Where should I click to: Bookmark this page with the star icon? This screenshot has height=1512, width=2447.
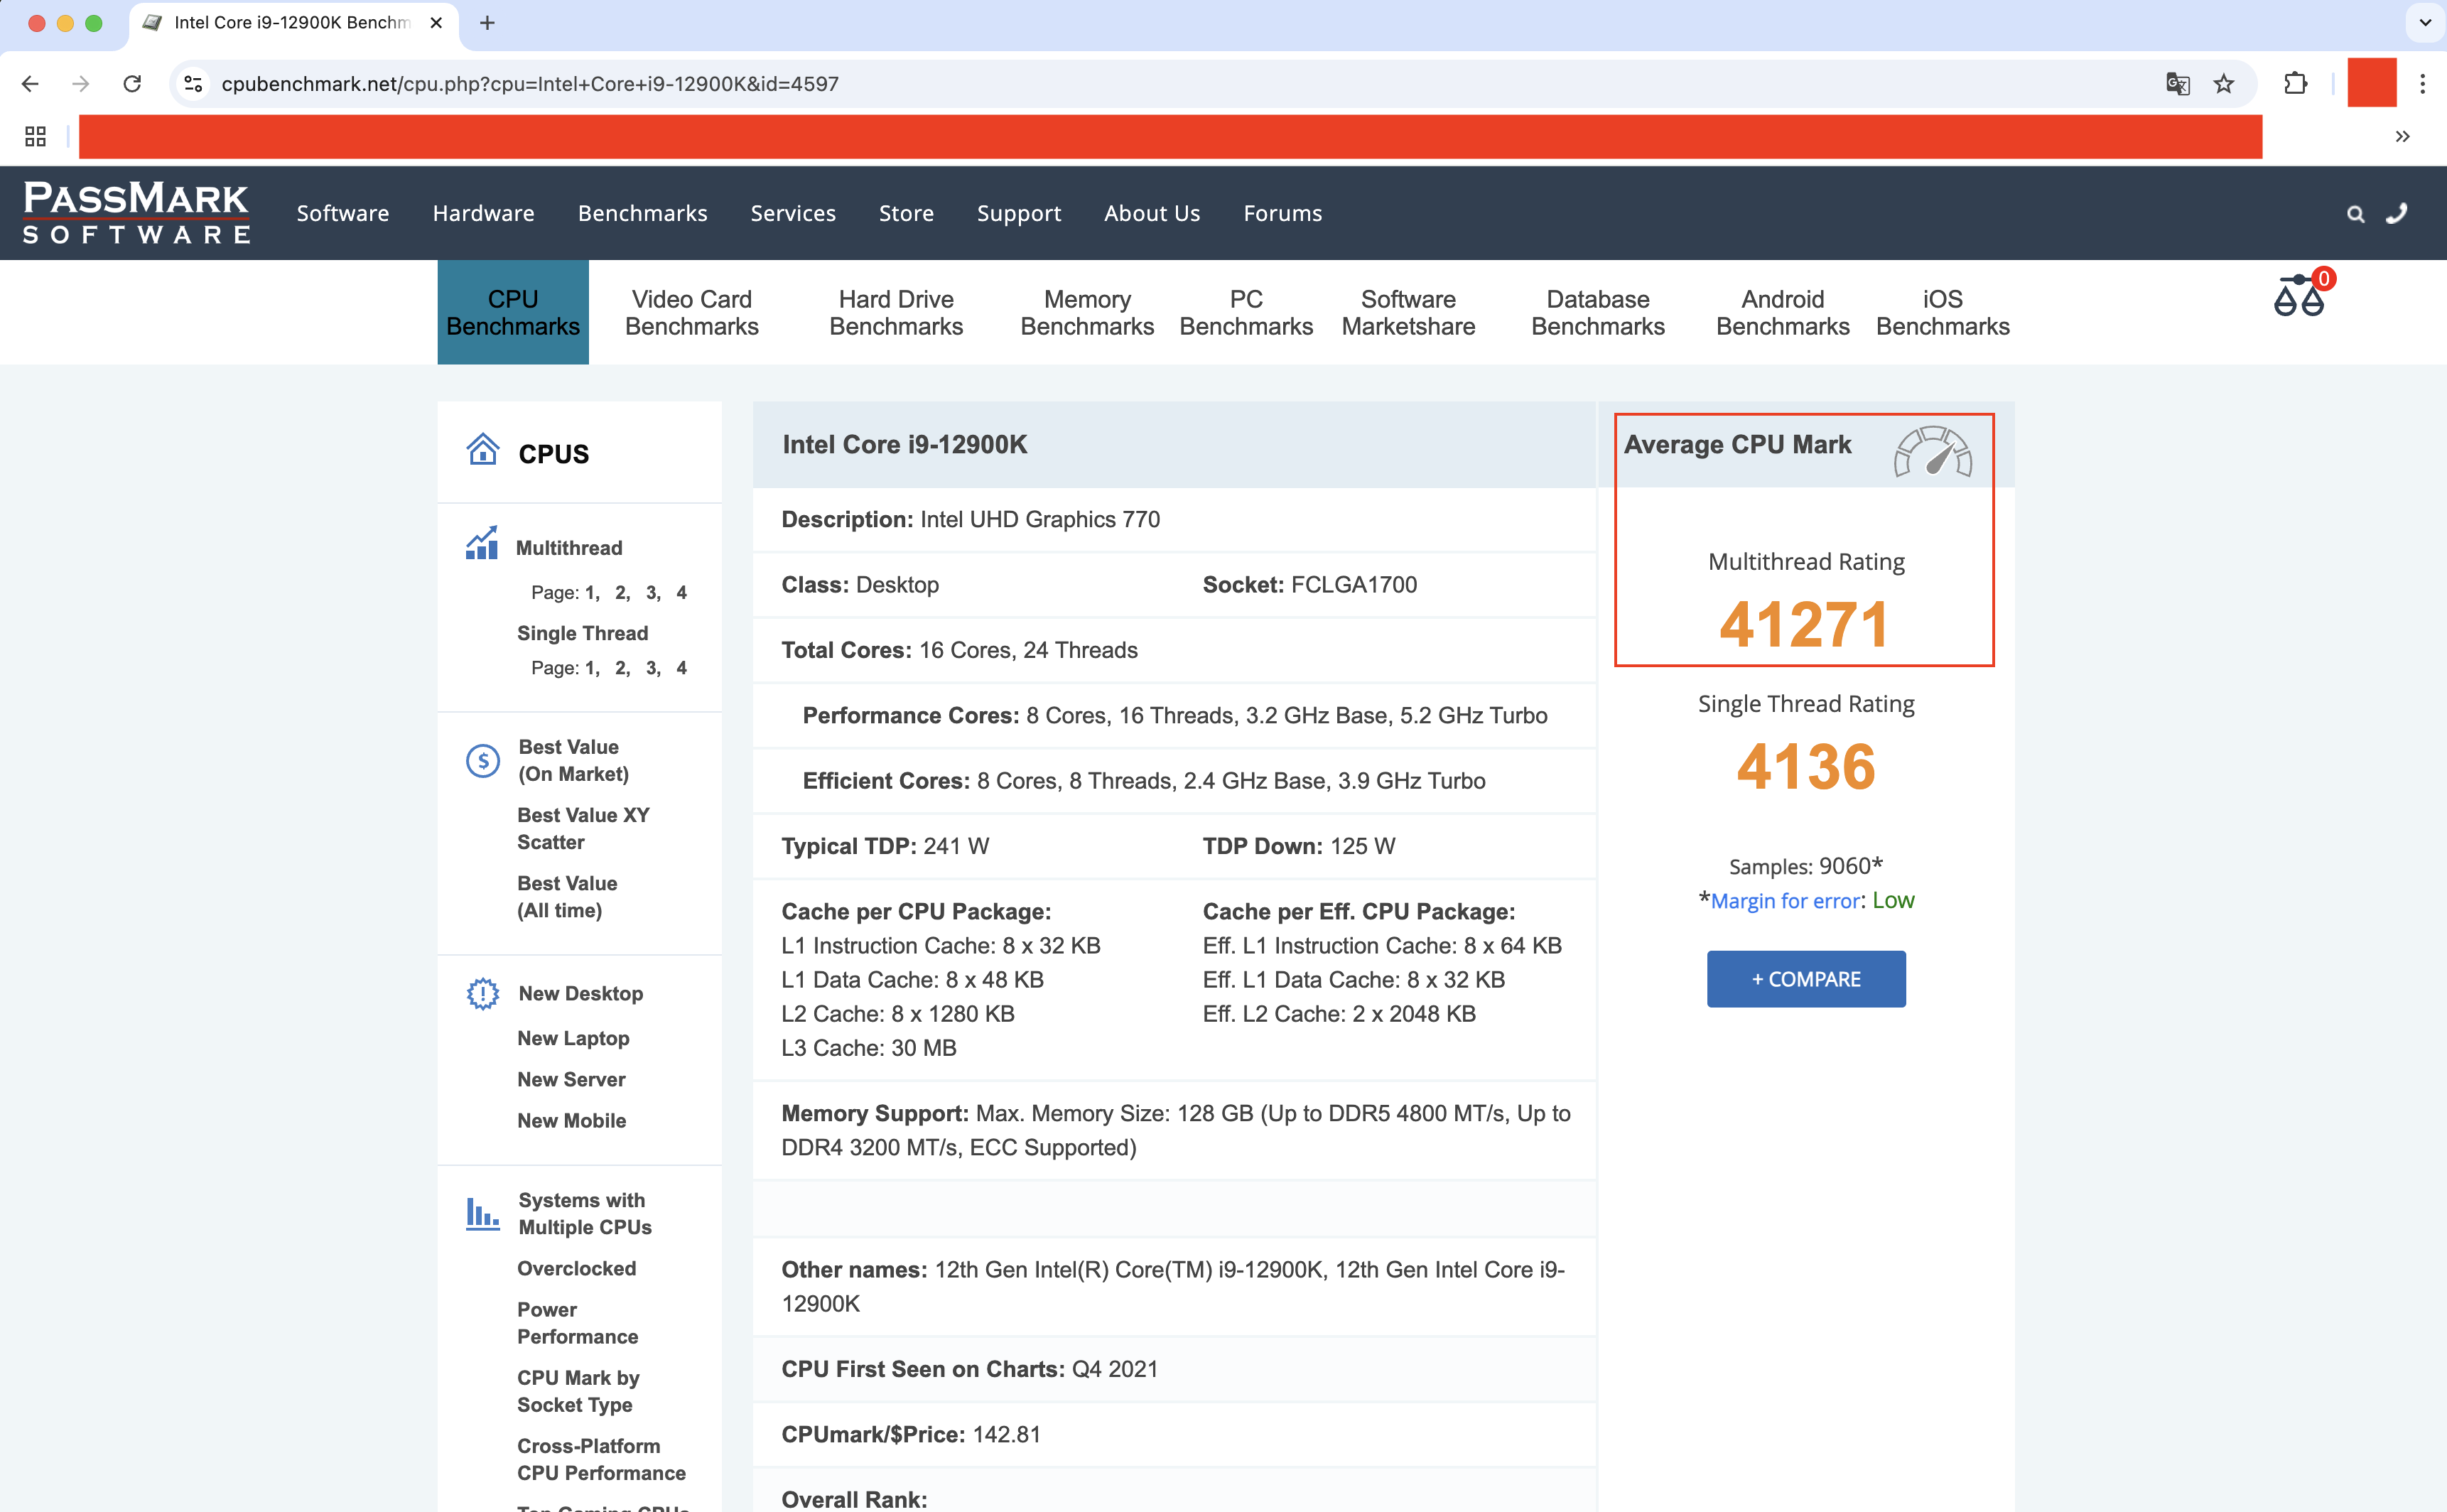click(x=2223, y=84)
